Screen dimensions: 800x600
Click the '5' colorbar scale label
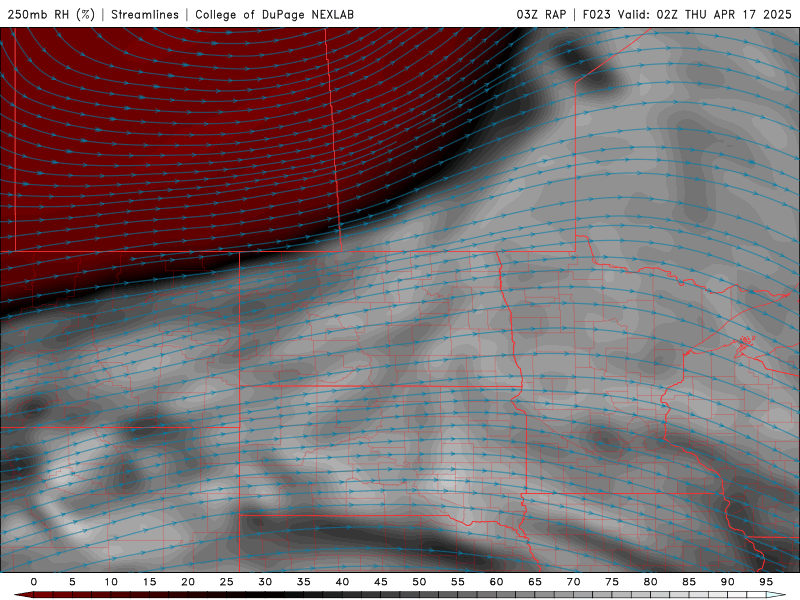click(72, 582)
